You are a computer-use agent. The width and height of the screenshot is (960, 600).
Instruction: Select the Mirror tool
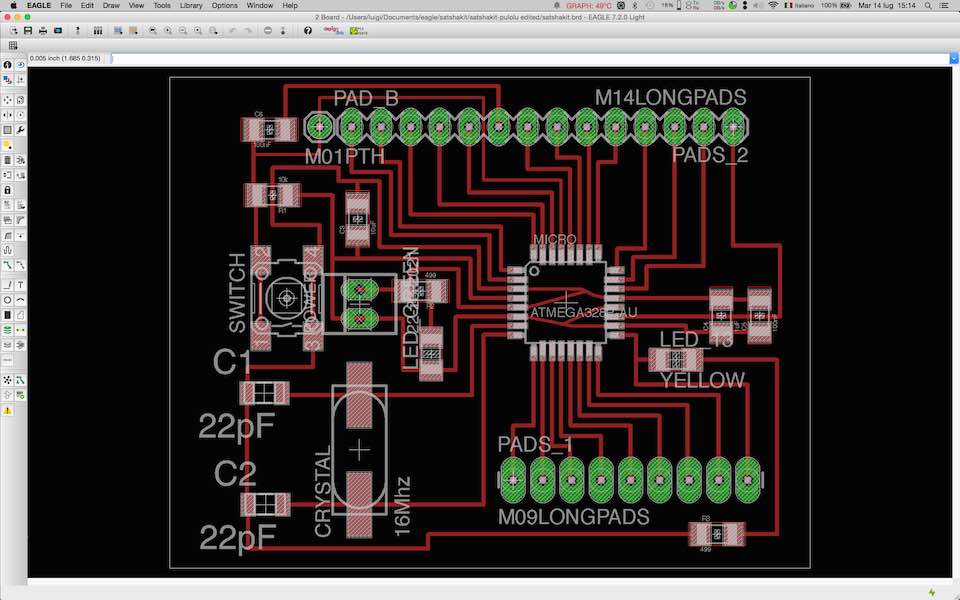click(x=7, y=114)
